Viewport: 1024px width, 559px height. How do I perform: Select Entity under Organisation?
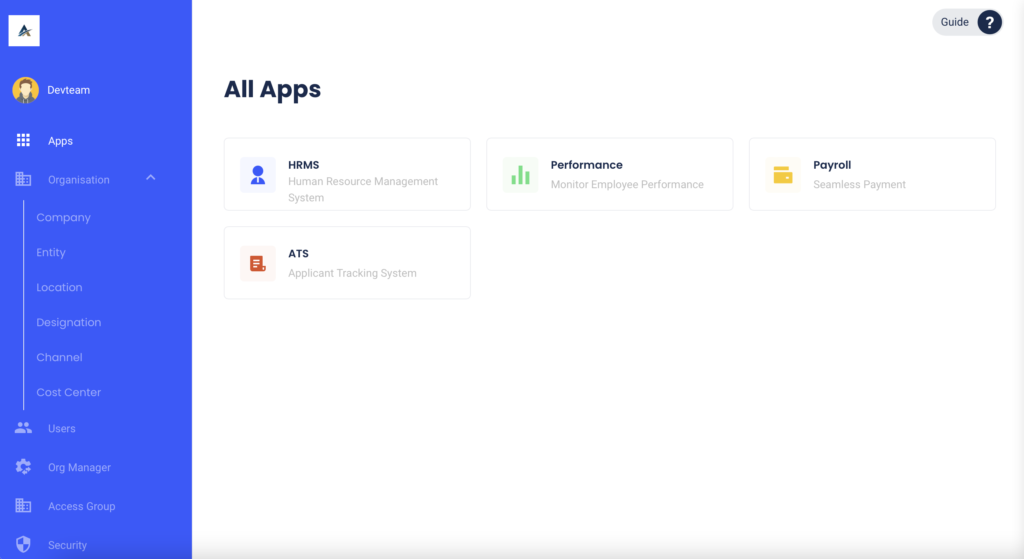pos(51,253)
